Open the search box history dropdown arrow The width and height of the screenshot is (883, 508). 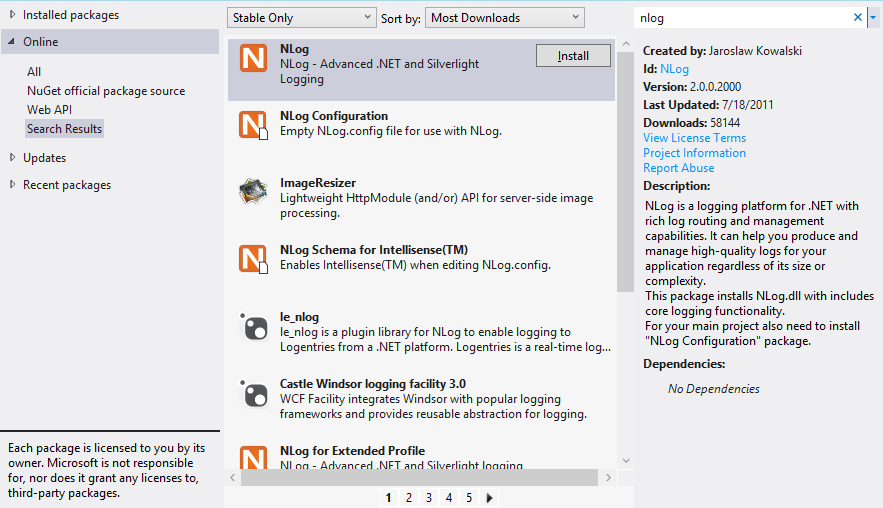point(873,17)
